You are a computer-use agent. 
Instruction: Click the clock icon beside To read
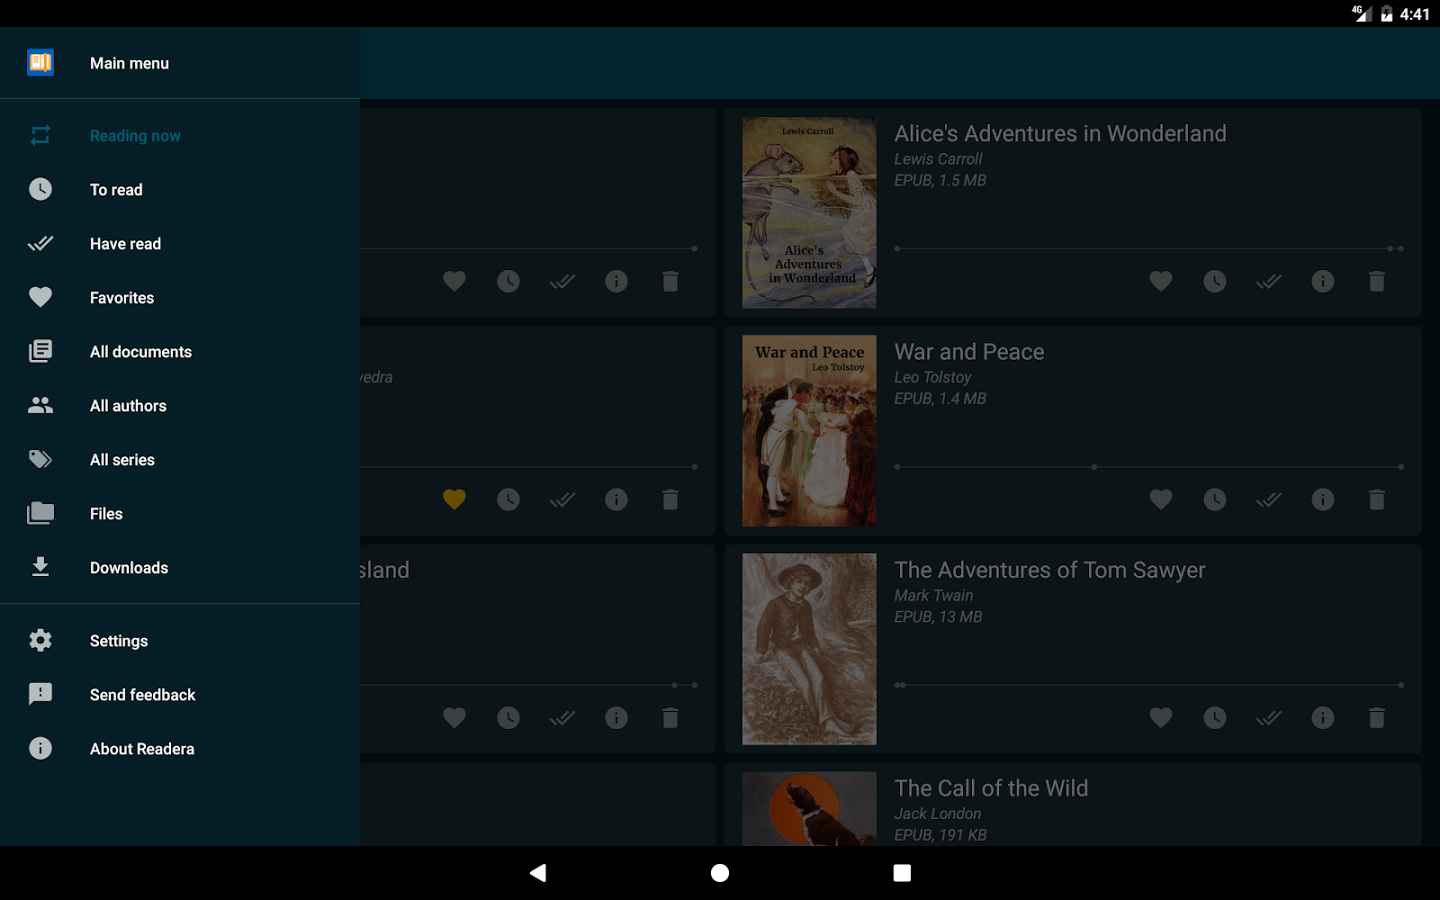[x=40, y=189]
